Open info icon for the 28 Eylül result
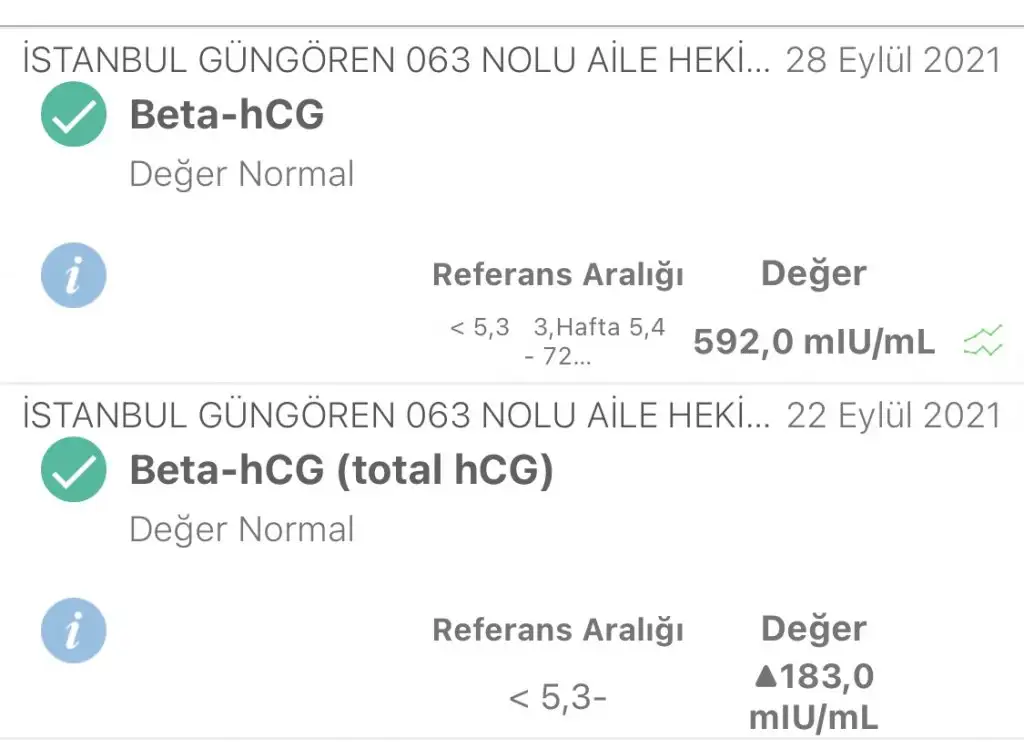This screenshot has width=1024, height=749. (x=73, y=275)
